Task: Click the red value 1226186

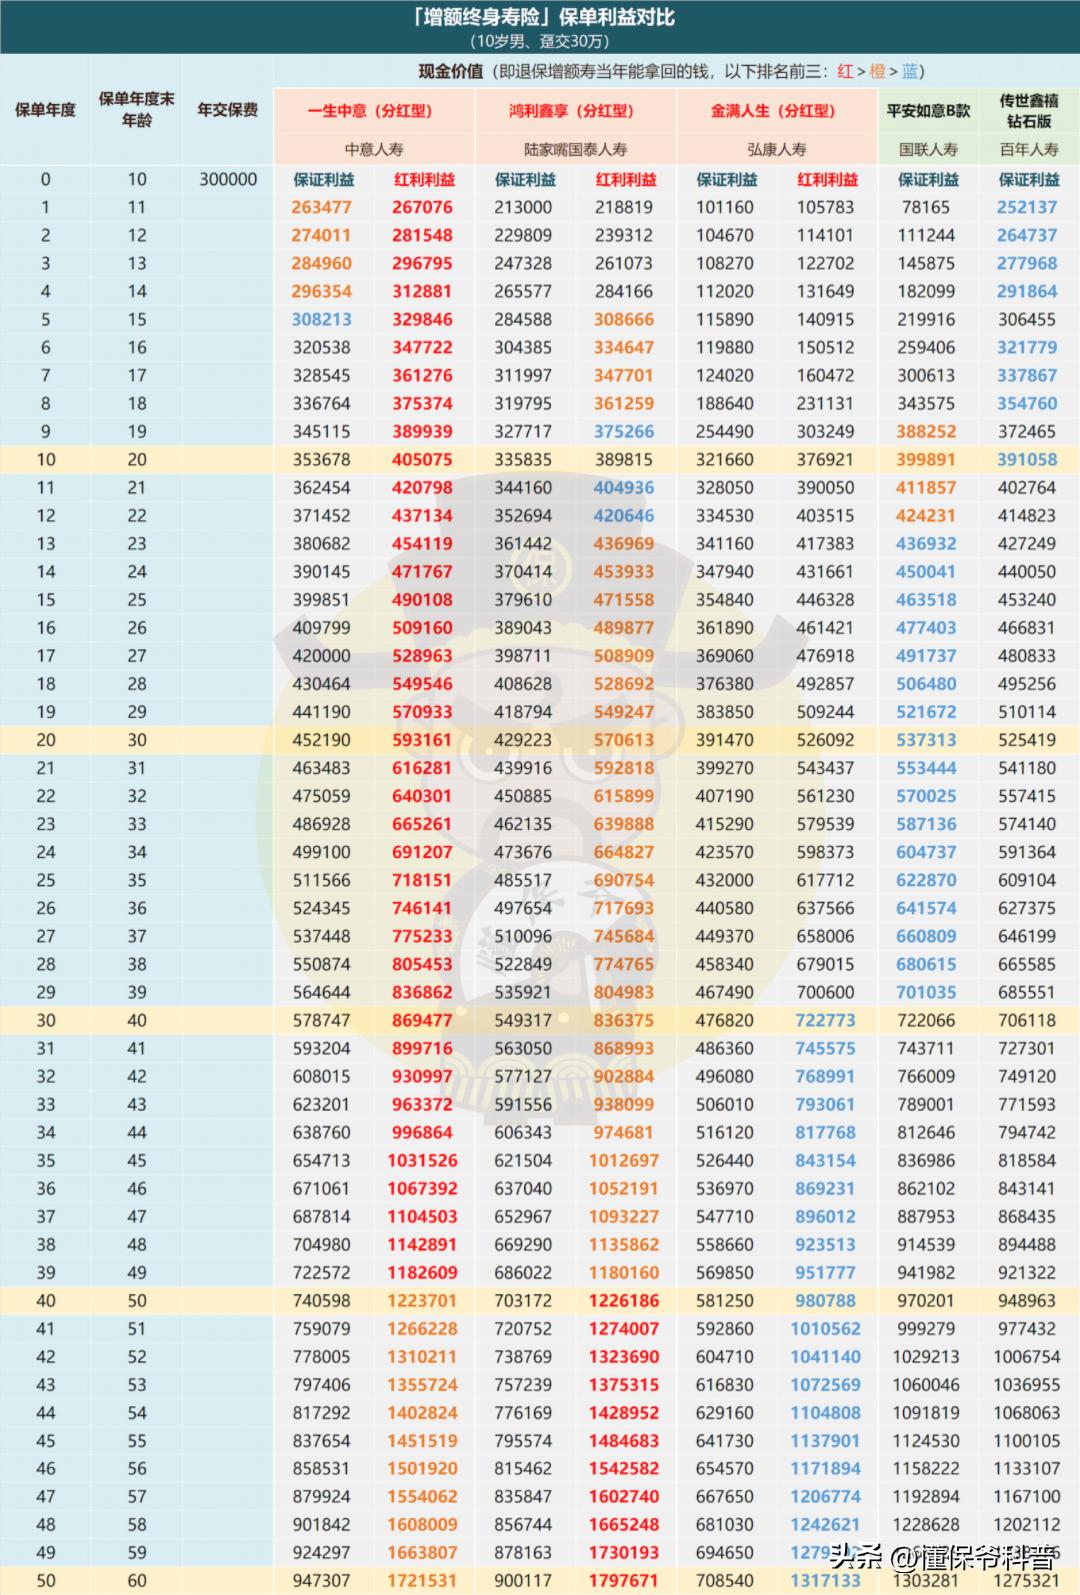Action: 624,1300
